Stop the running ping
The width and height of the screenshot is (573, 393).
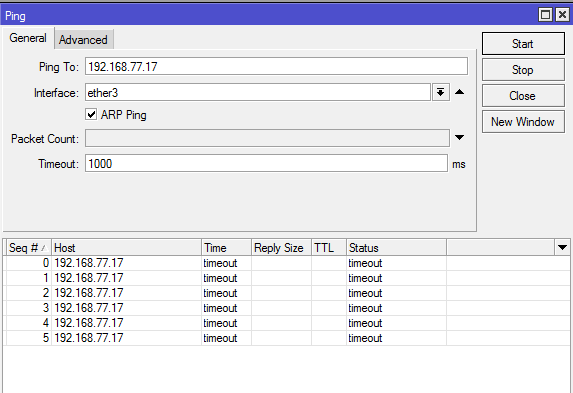523,70
